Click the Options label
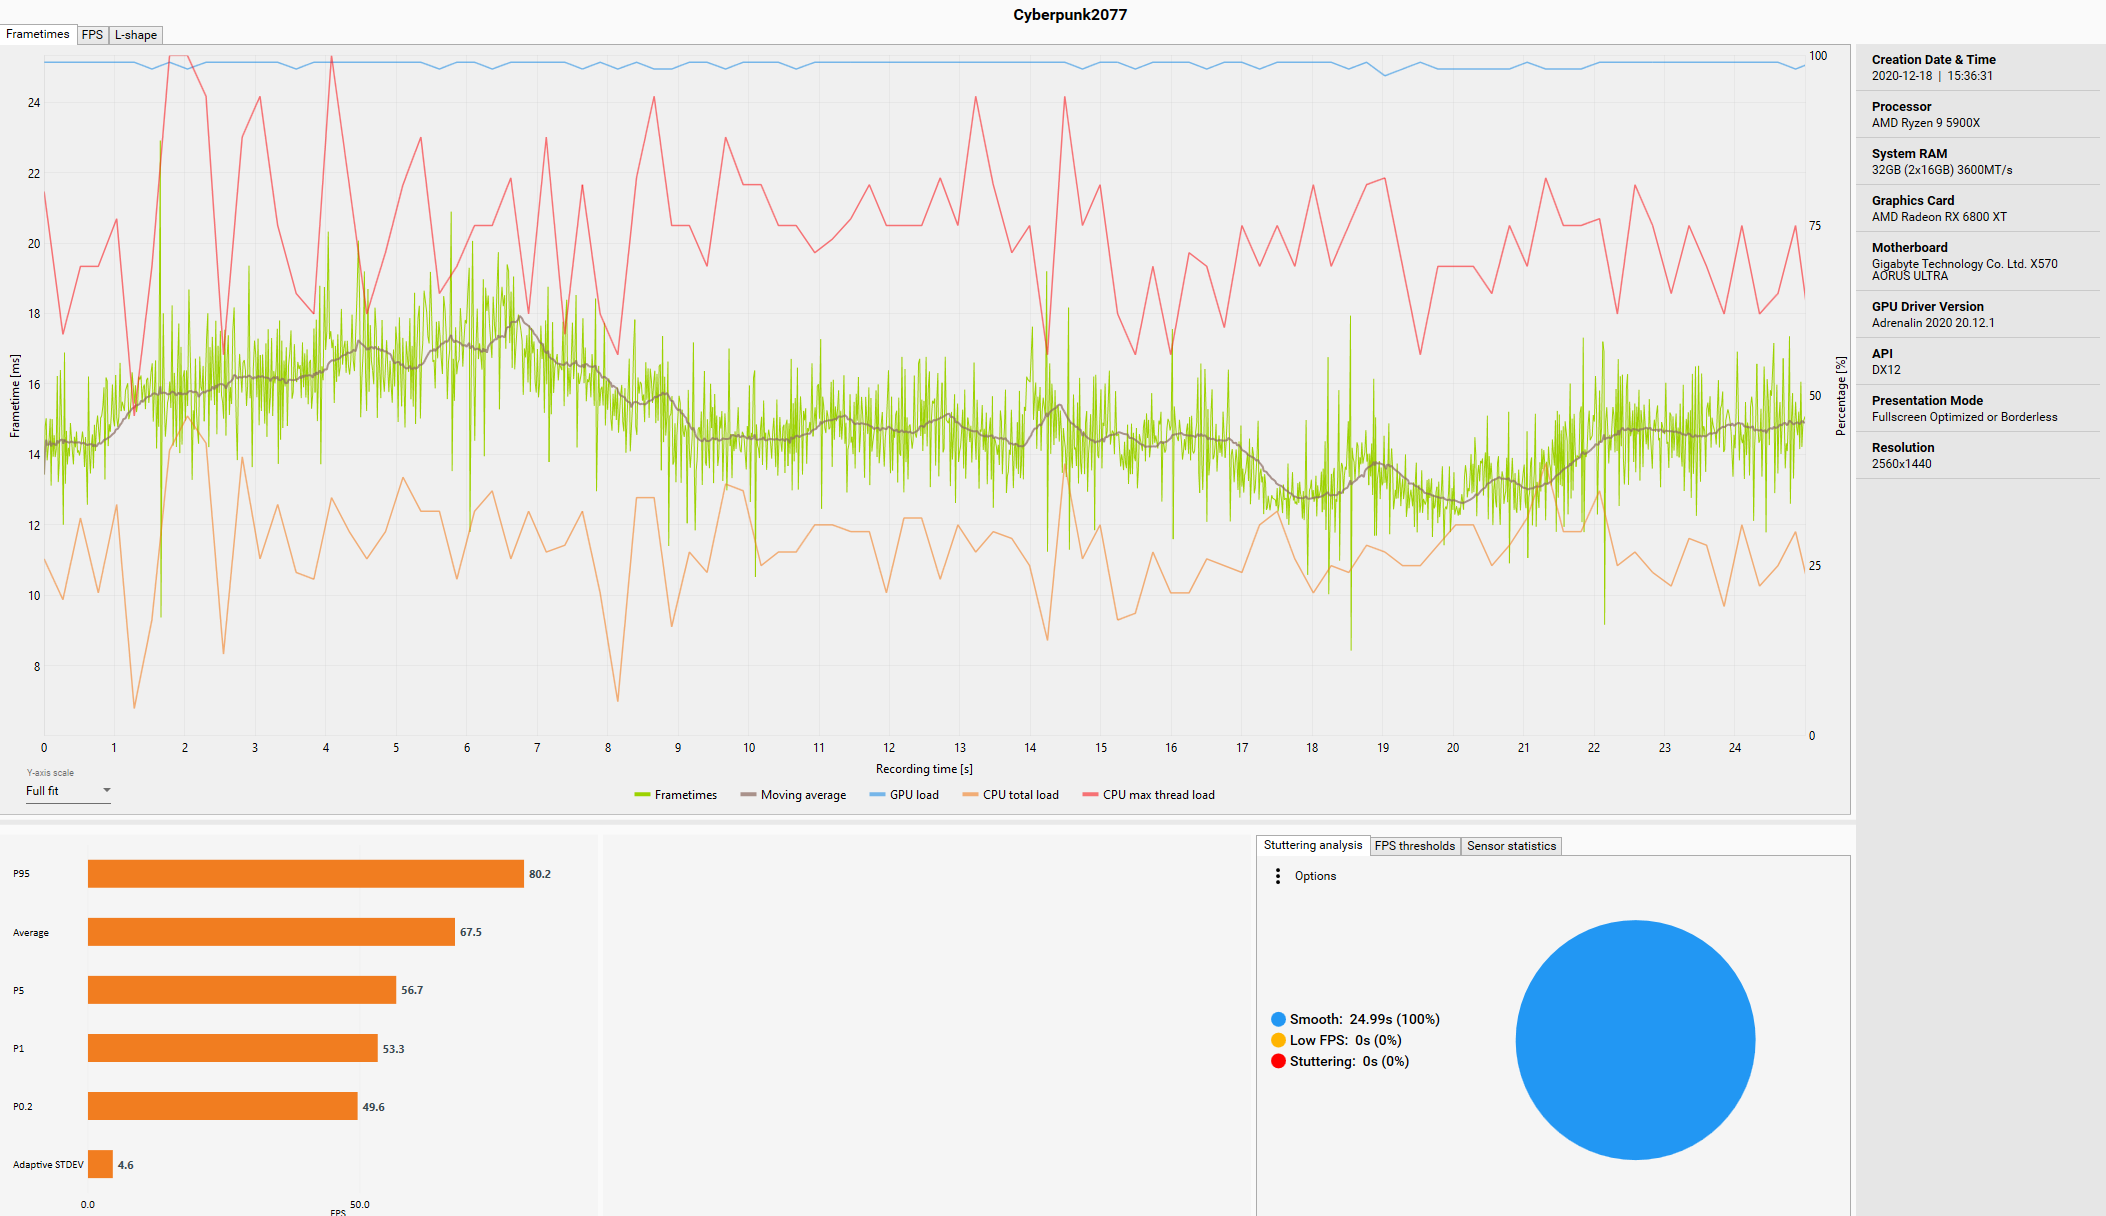This screenshot has width=2106, height=1216. point(1315,876)
